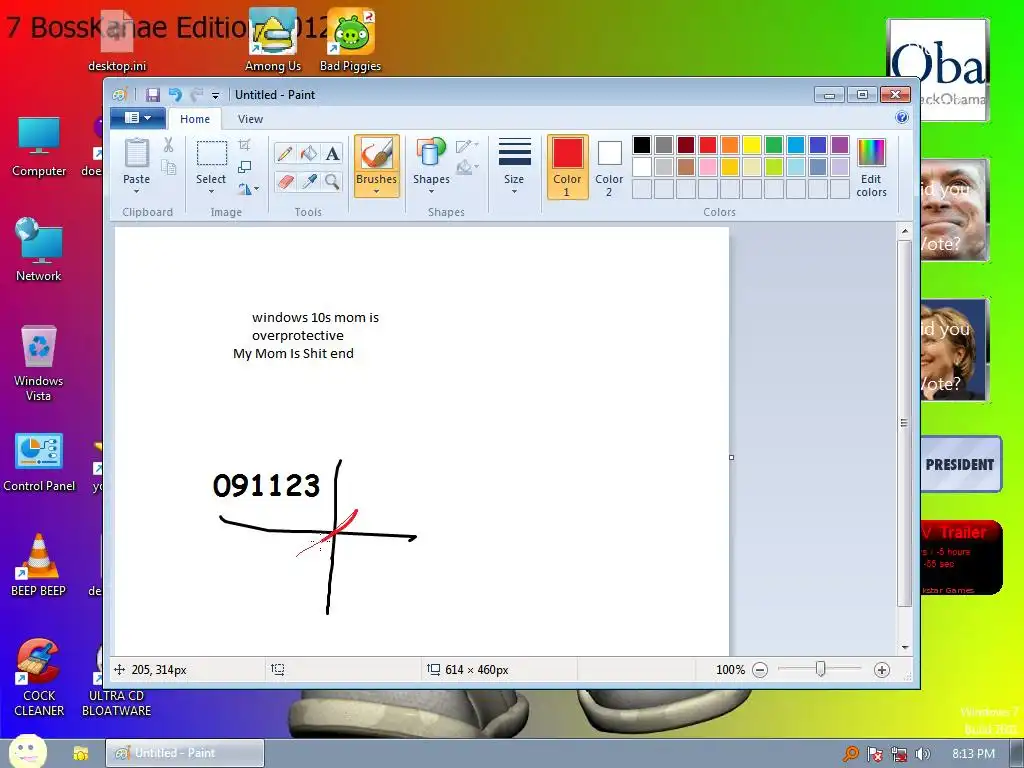Click the Resize icon in Image group

coord(244,167)
